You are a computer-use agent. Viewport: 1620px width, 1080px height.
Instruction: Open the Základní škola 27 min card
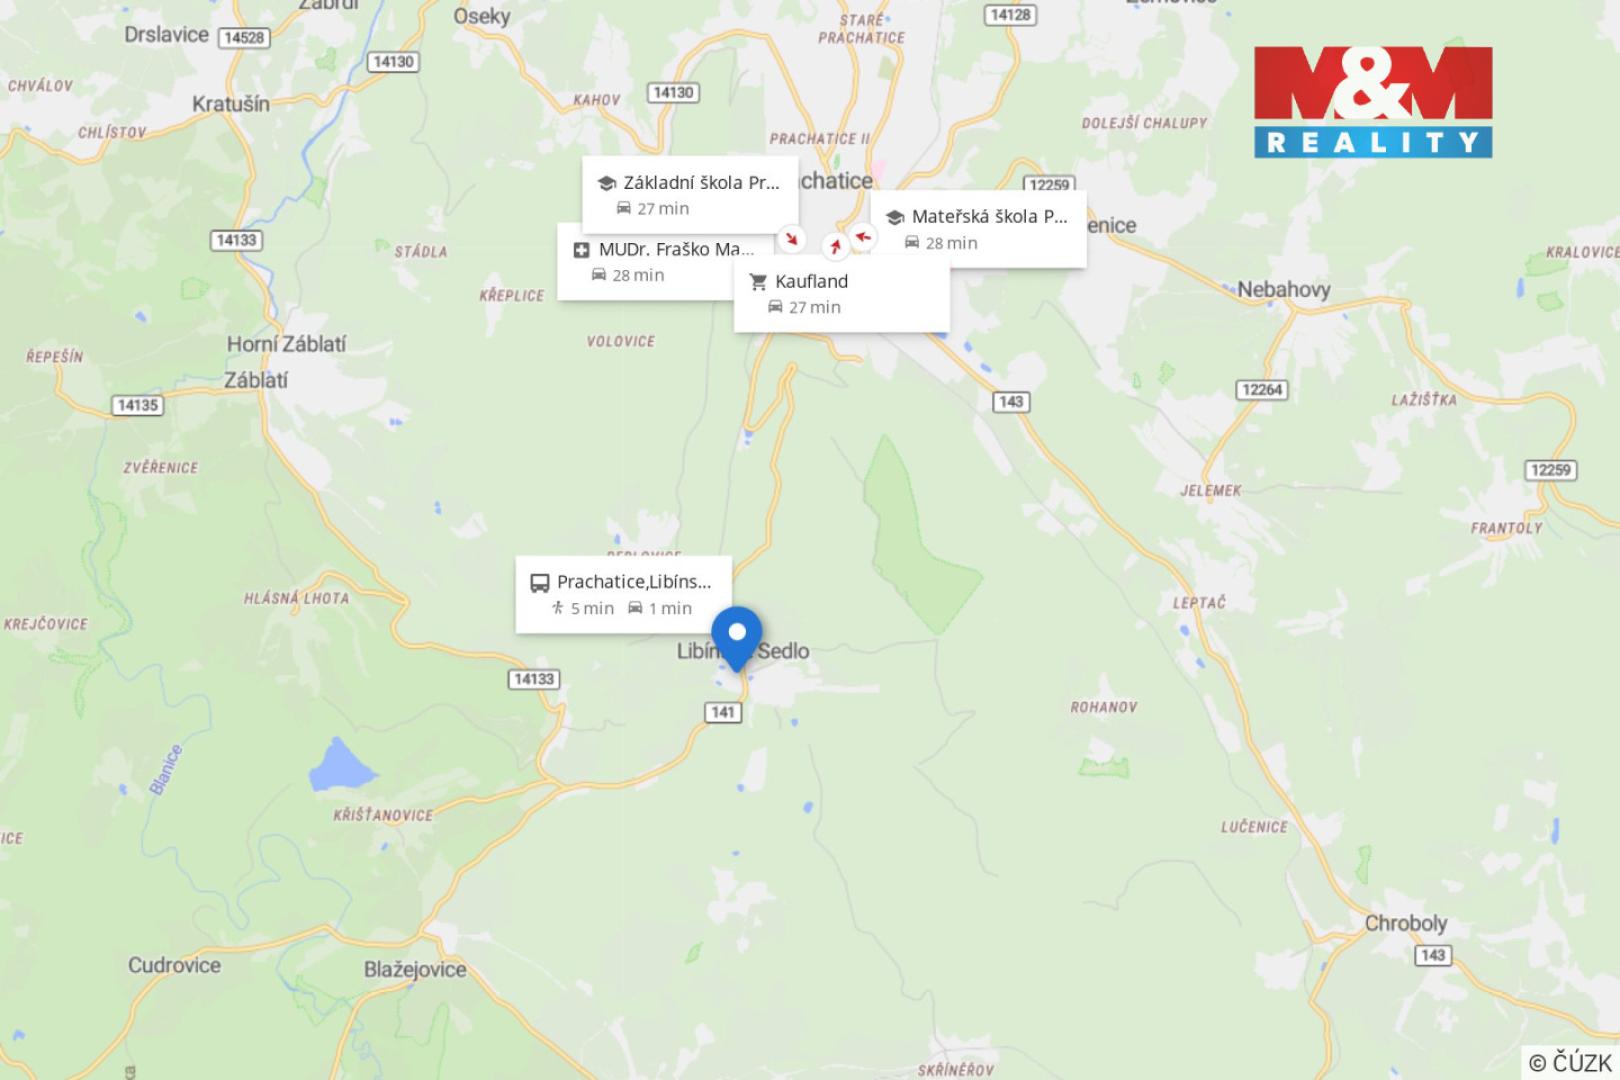click(x=690, y=193)
